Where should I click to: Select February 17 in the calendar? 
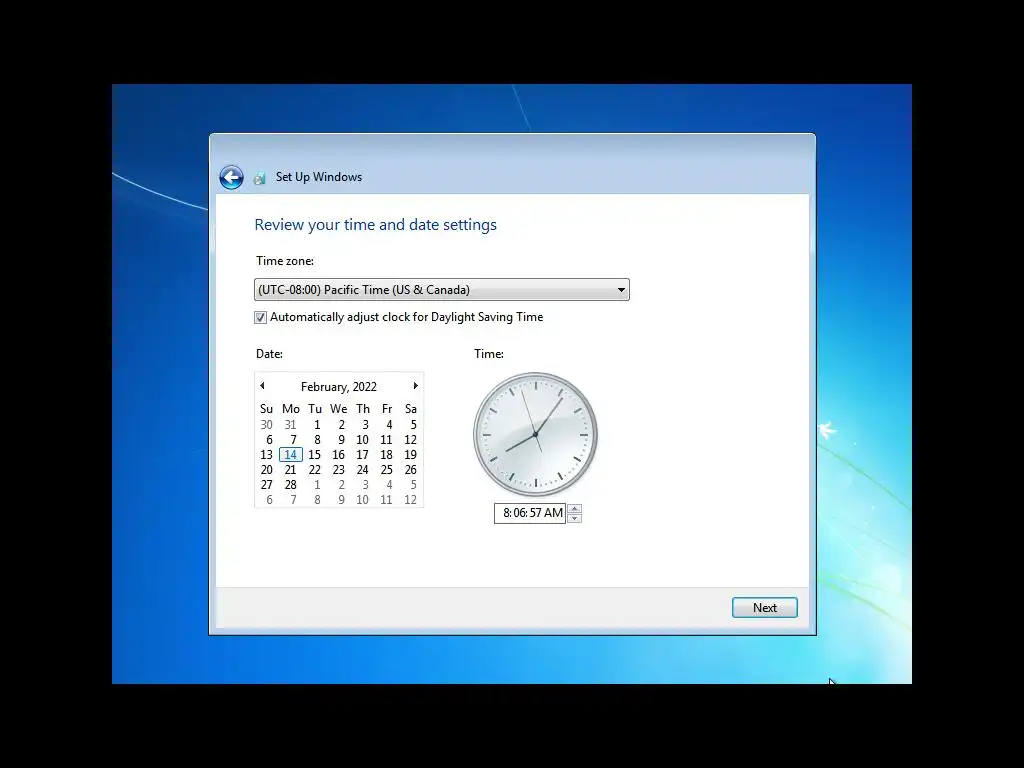[362, 455]
